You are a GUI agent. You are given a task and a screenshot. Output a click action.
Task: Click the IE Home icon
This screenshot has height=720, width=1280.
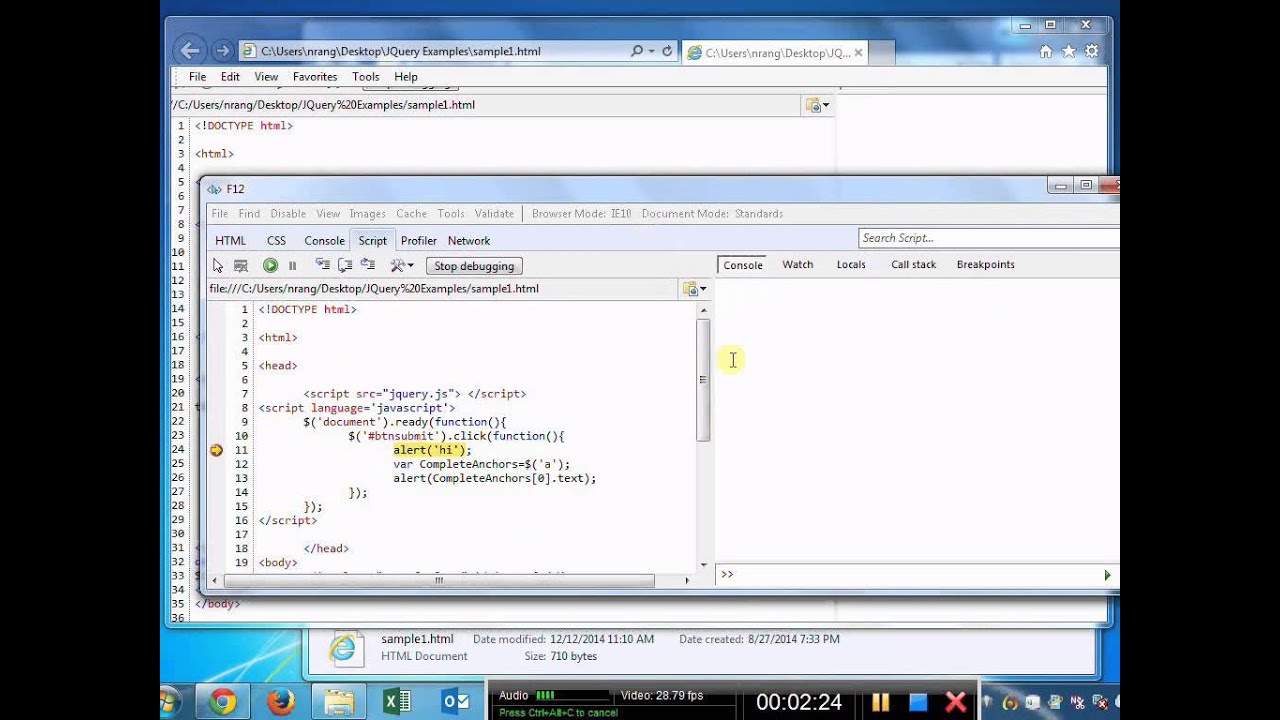[1045, 51]
